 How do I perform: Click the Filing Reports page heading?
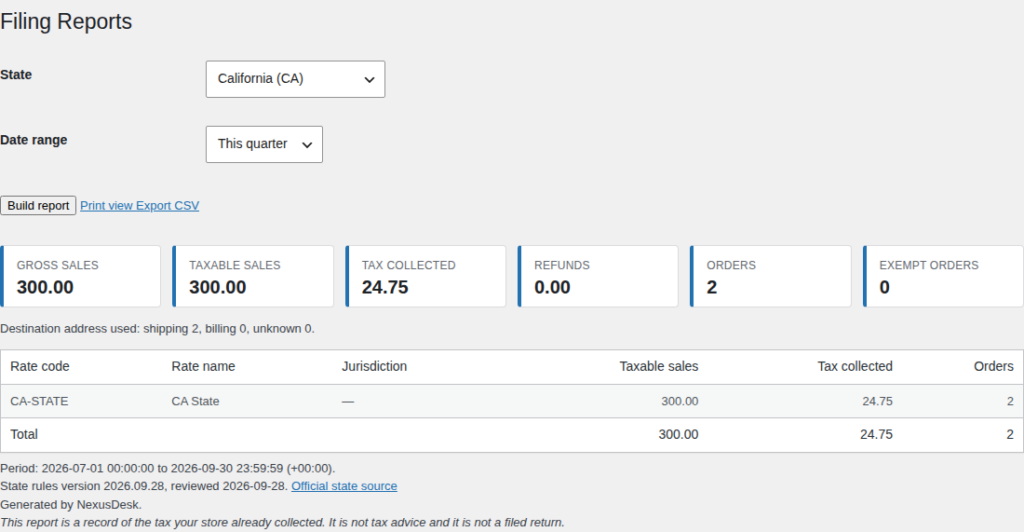pyautogui.click(x=66, y=22)
